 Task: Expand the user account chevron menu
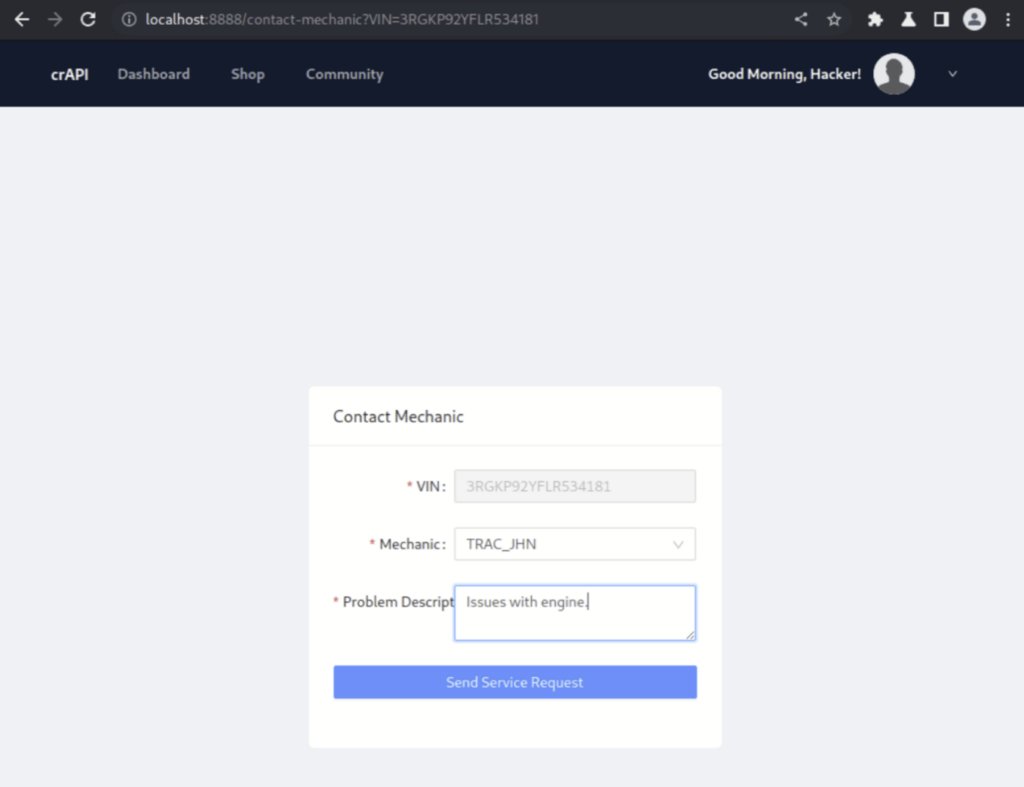point(952,73)
